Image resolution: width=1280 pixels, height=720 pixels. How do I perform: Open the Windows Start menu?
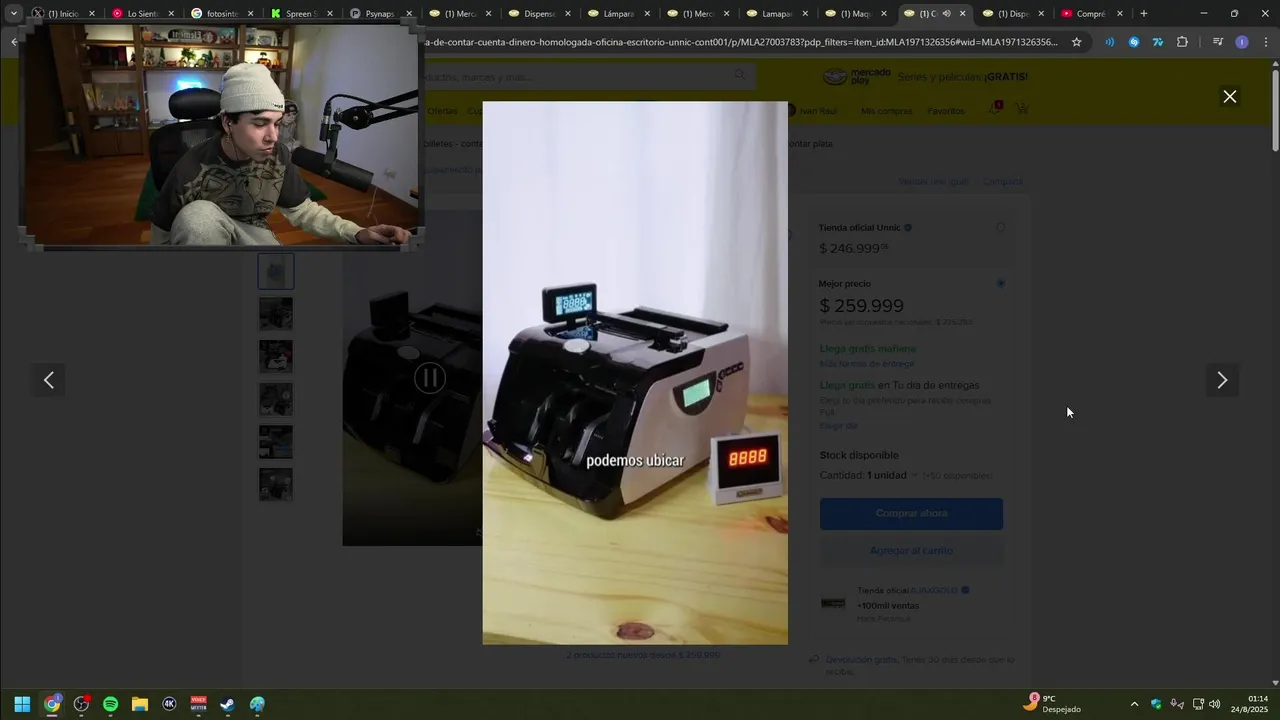22,704
